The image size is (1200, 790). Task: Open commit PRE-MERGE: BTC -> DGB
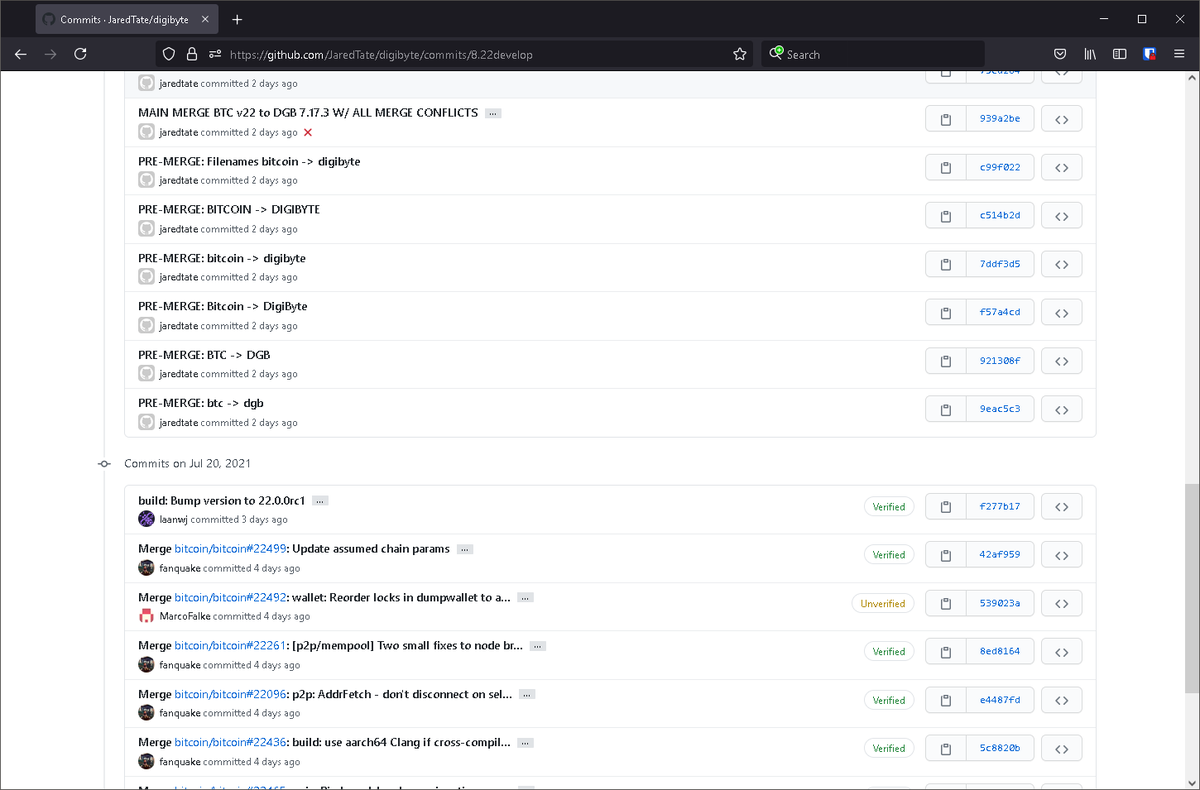204,355
